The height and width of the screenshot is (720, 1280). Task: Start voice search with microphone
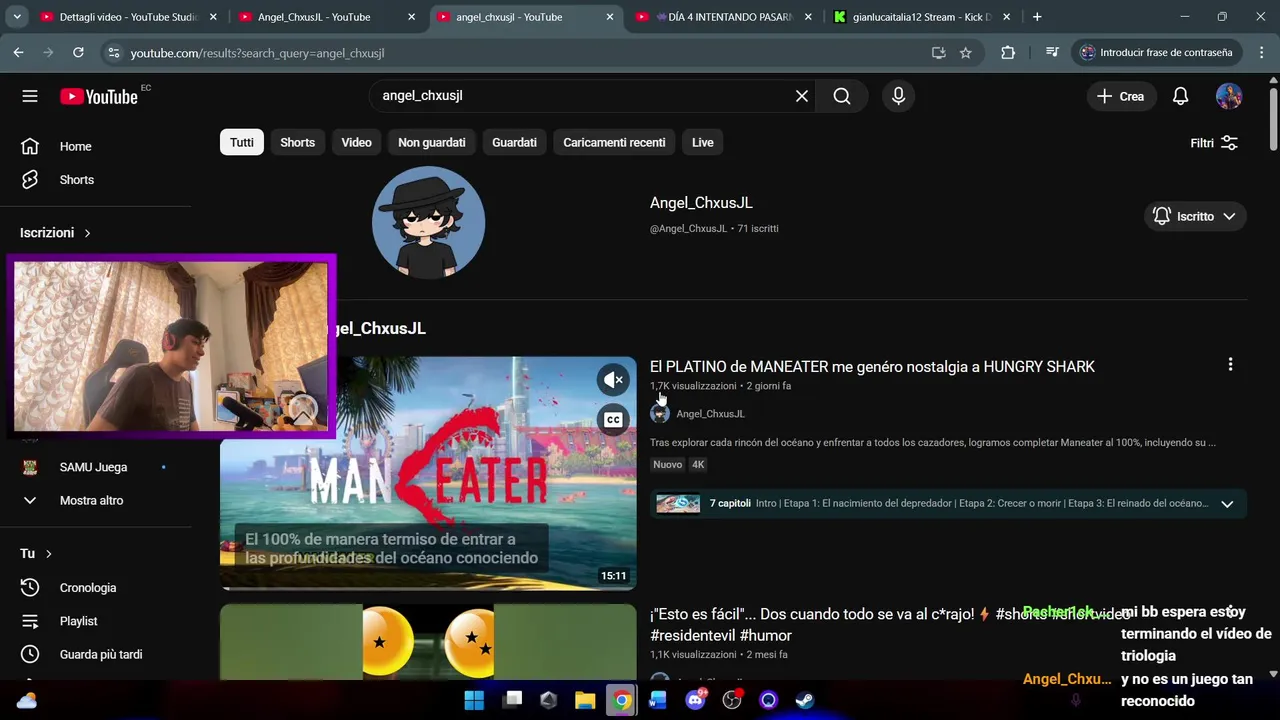(898, 96)
